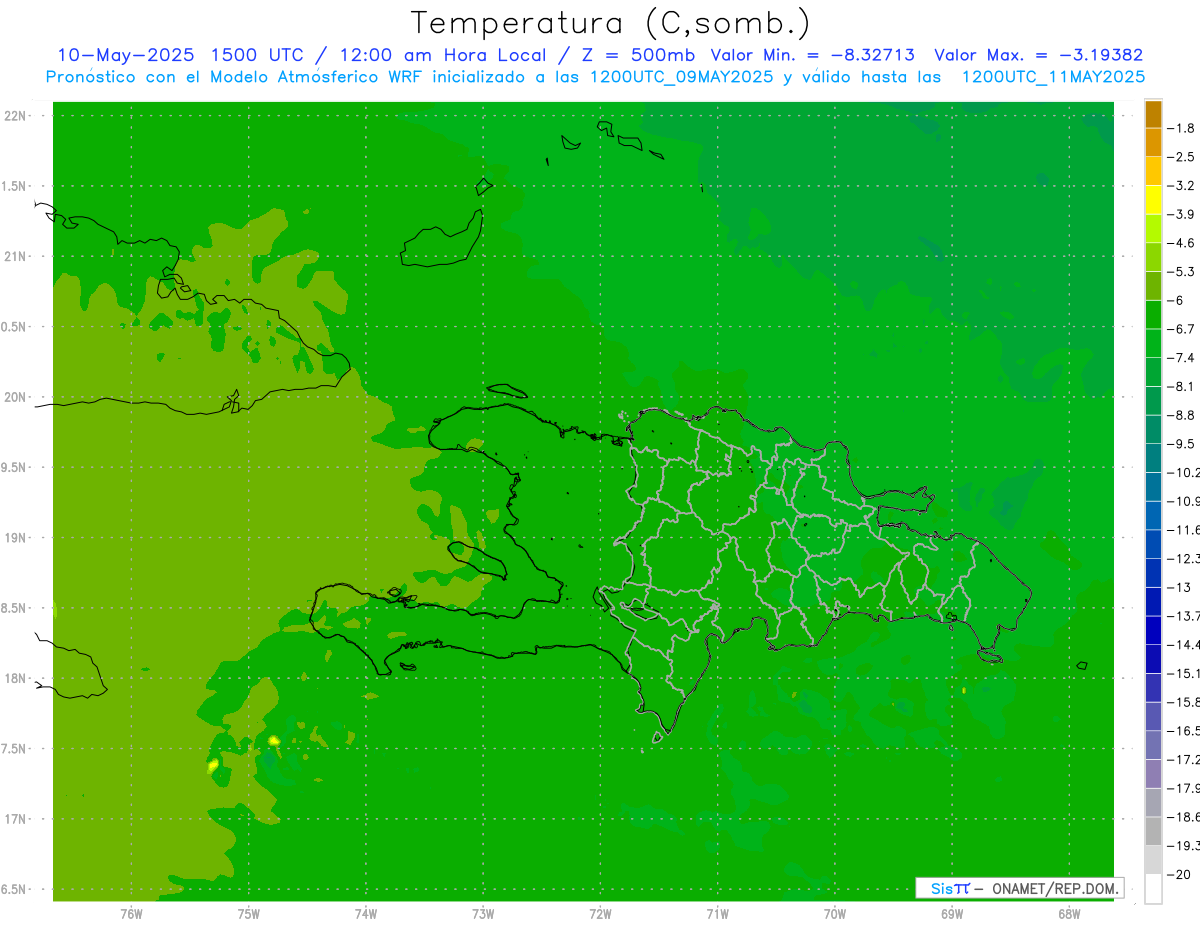
Task: Click the valid-until time "1200UTC_11MAY2025"
Action: (x=1053, y=77)
